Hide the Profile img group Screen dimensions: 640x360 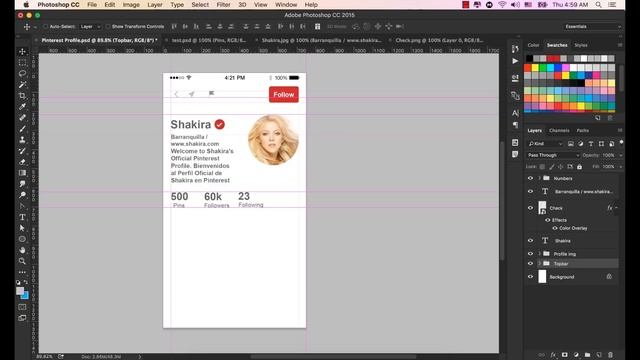(x=530, y=253)
